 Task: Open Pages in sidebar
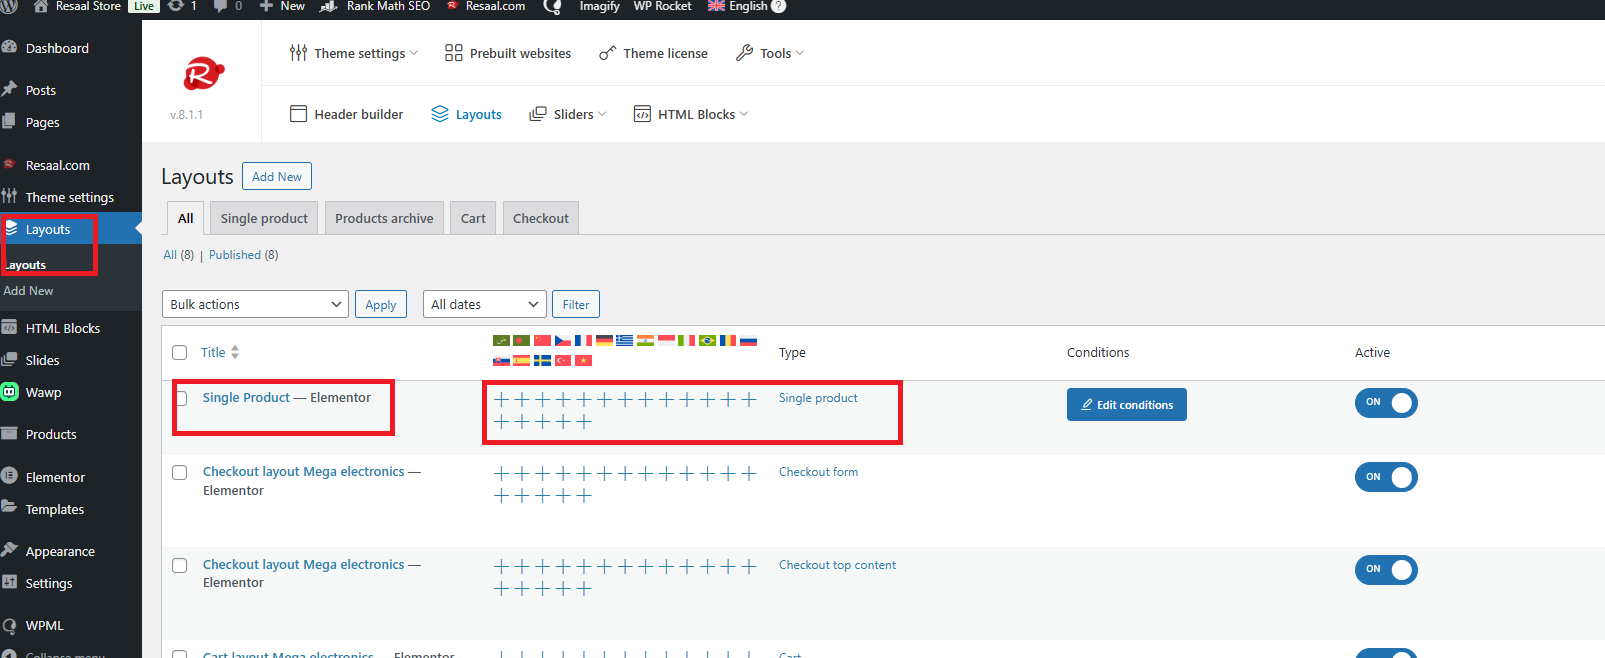(42, 122)
